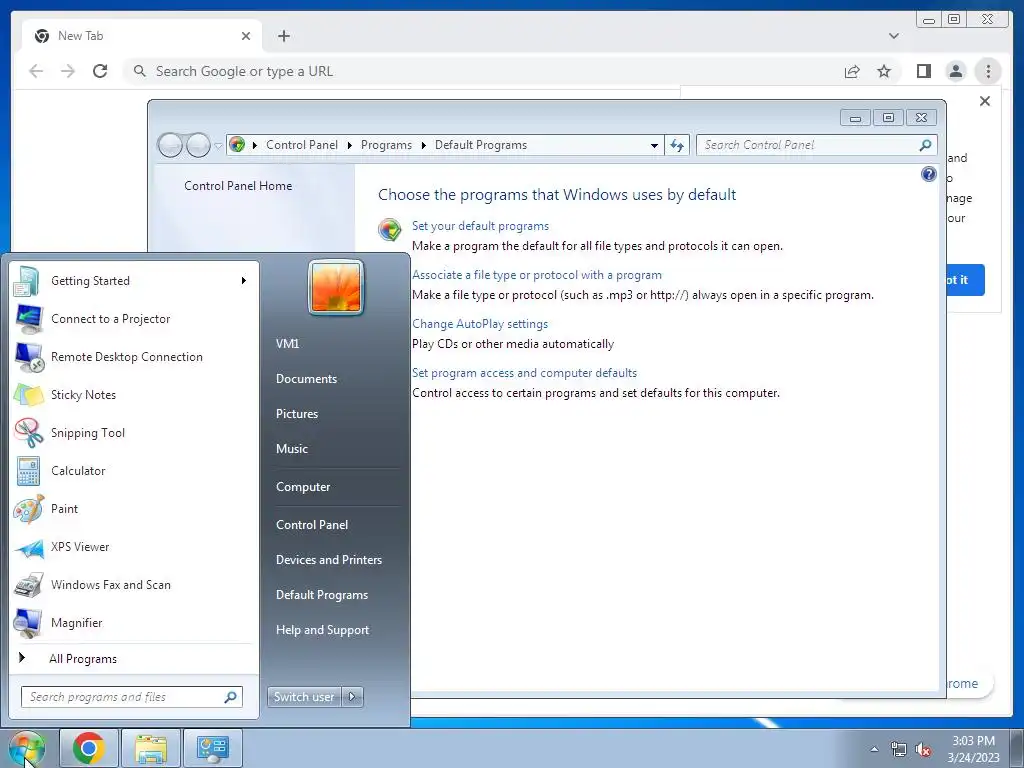The height and width of the screenshot is (768, 1024).
Task: Close the New Tab tab
Action: pos(246,36)
